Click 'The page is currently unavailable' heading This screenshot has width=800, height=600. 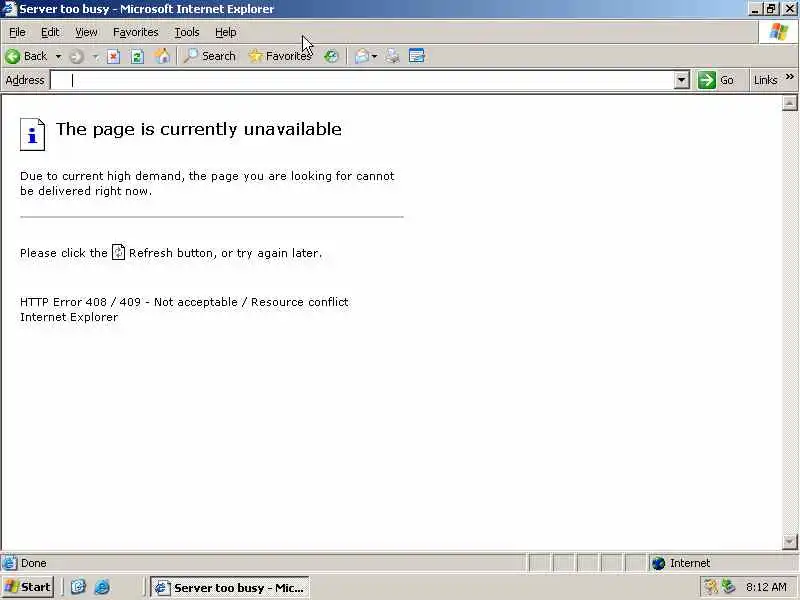tap(198, 129)
